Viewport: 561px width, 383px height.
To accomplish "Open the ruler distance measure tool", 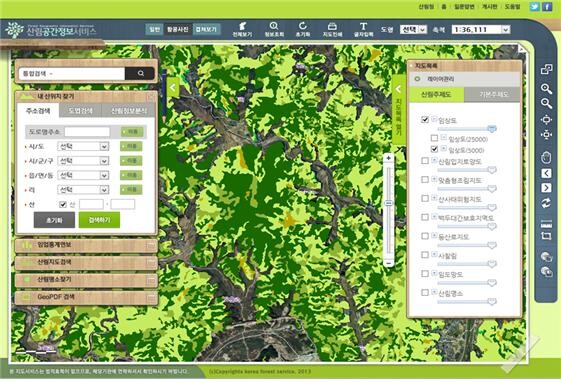I will click(546, 224).
